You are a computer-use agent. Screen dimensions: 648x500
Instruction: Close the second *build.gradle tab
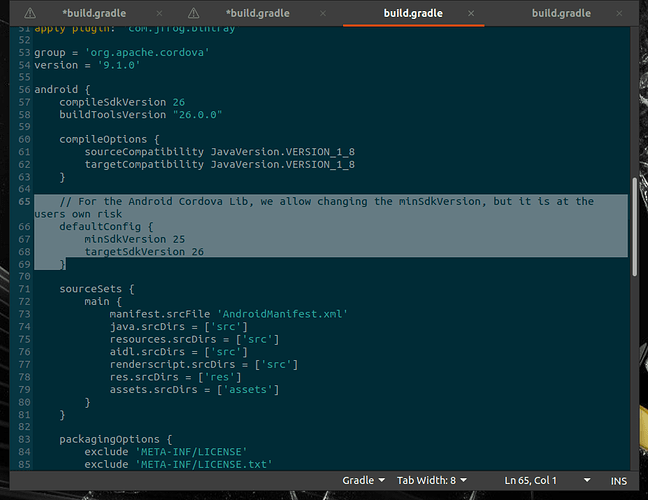click(323, 14)
